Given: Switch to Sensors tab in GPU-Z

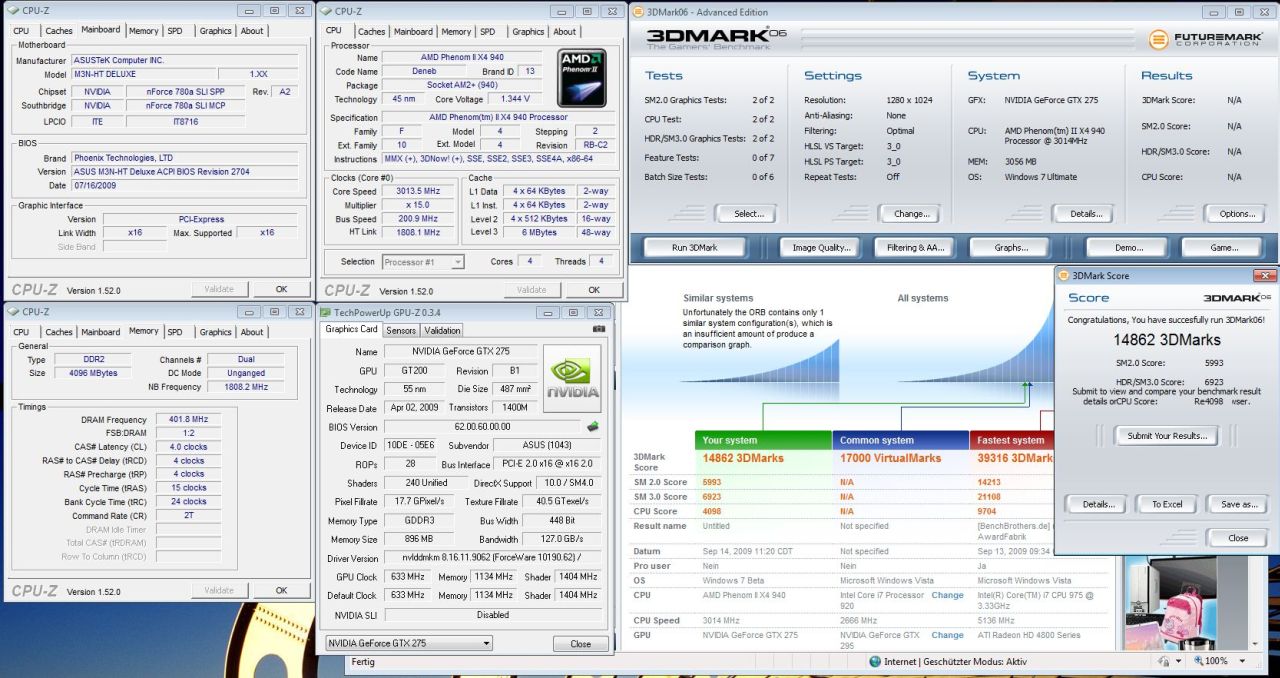Looking at the screenshot, I should coord(401,330).
